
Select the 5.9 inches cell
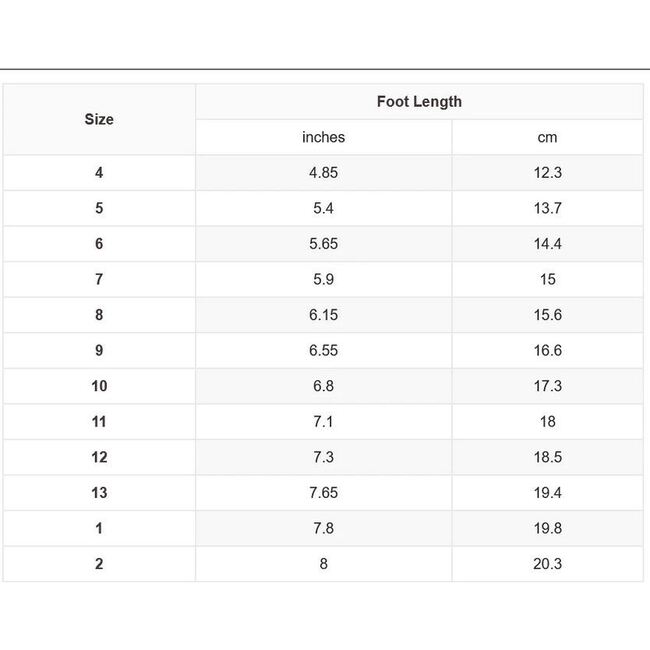323,280
